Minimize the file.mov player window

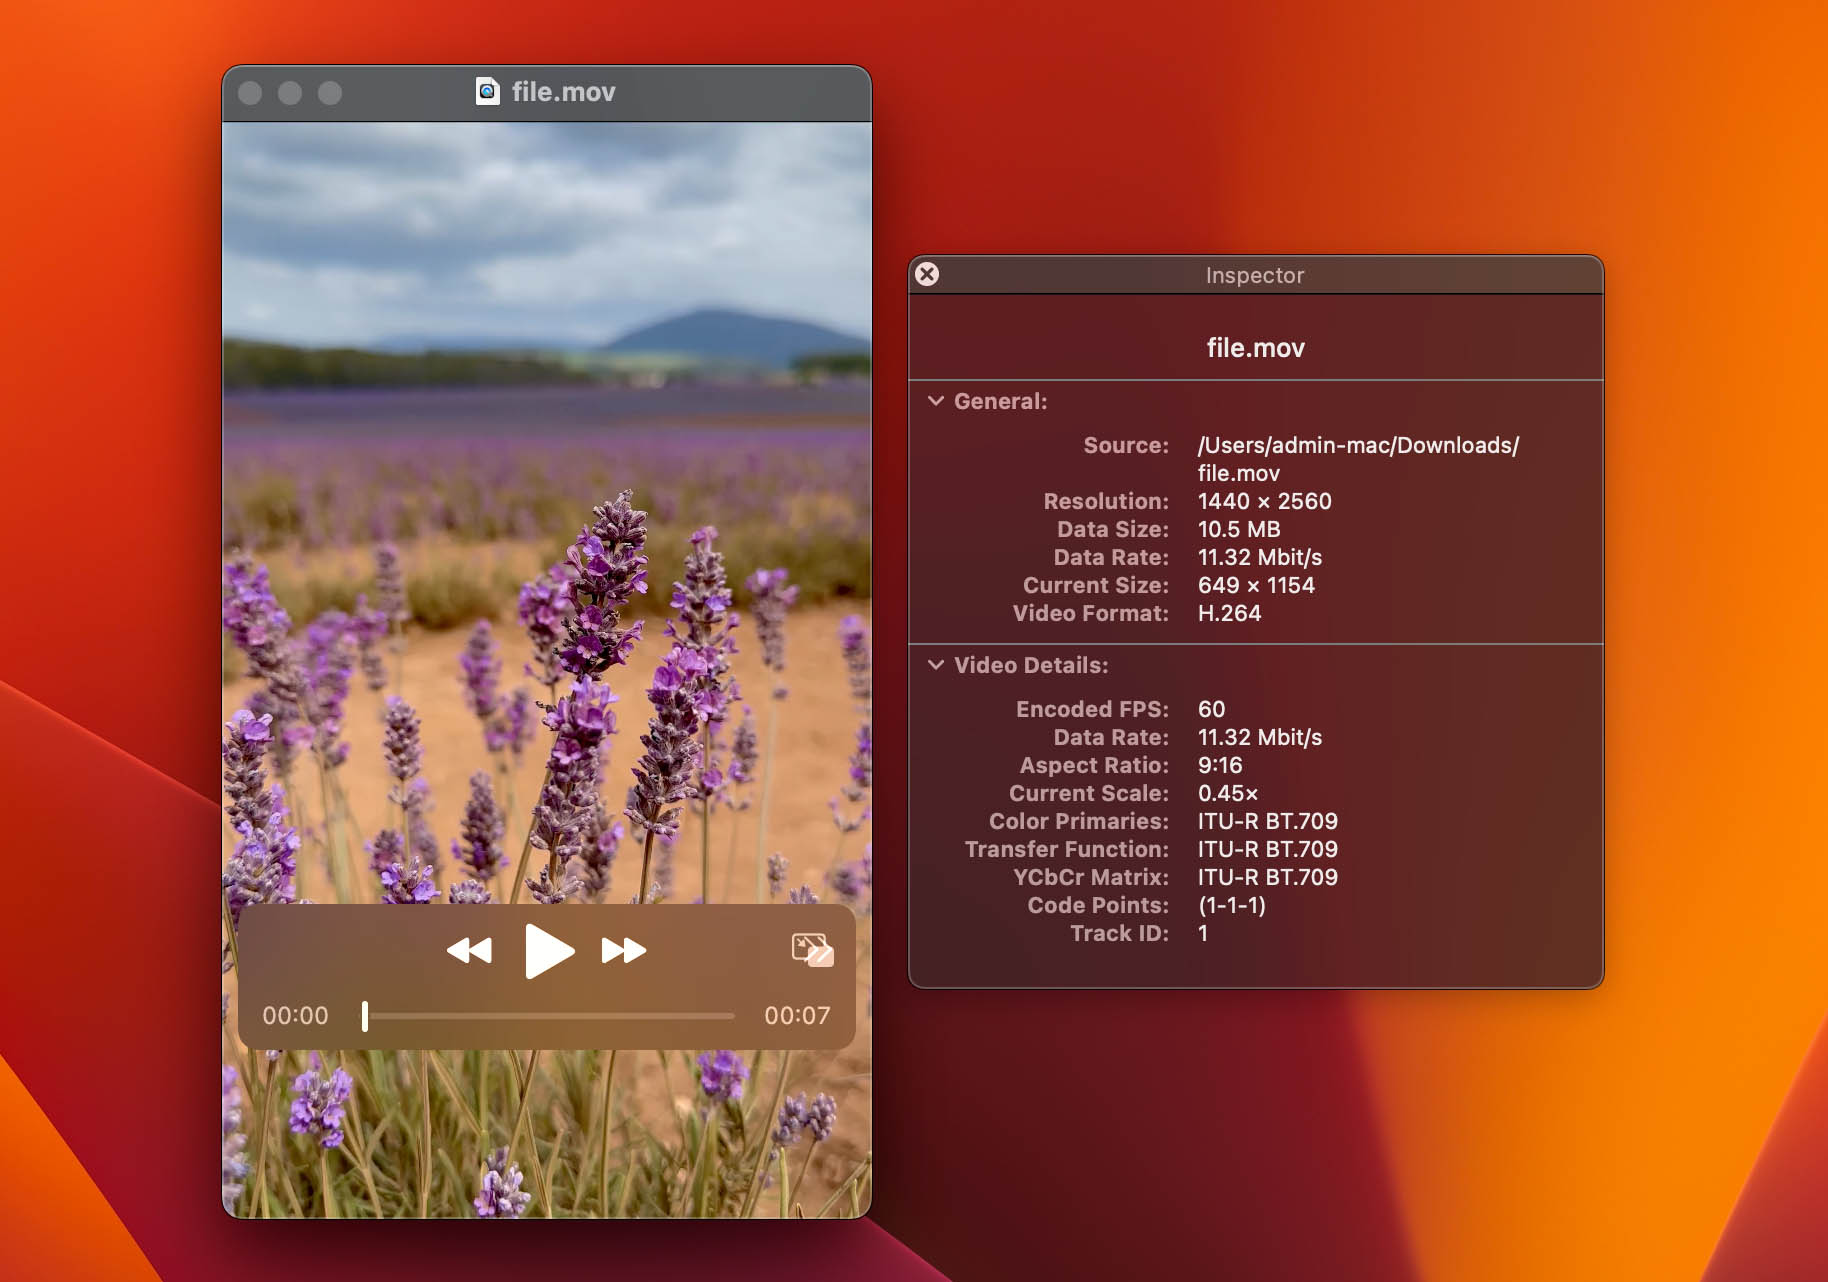(290, 93)
